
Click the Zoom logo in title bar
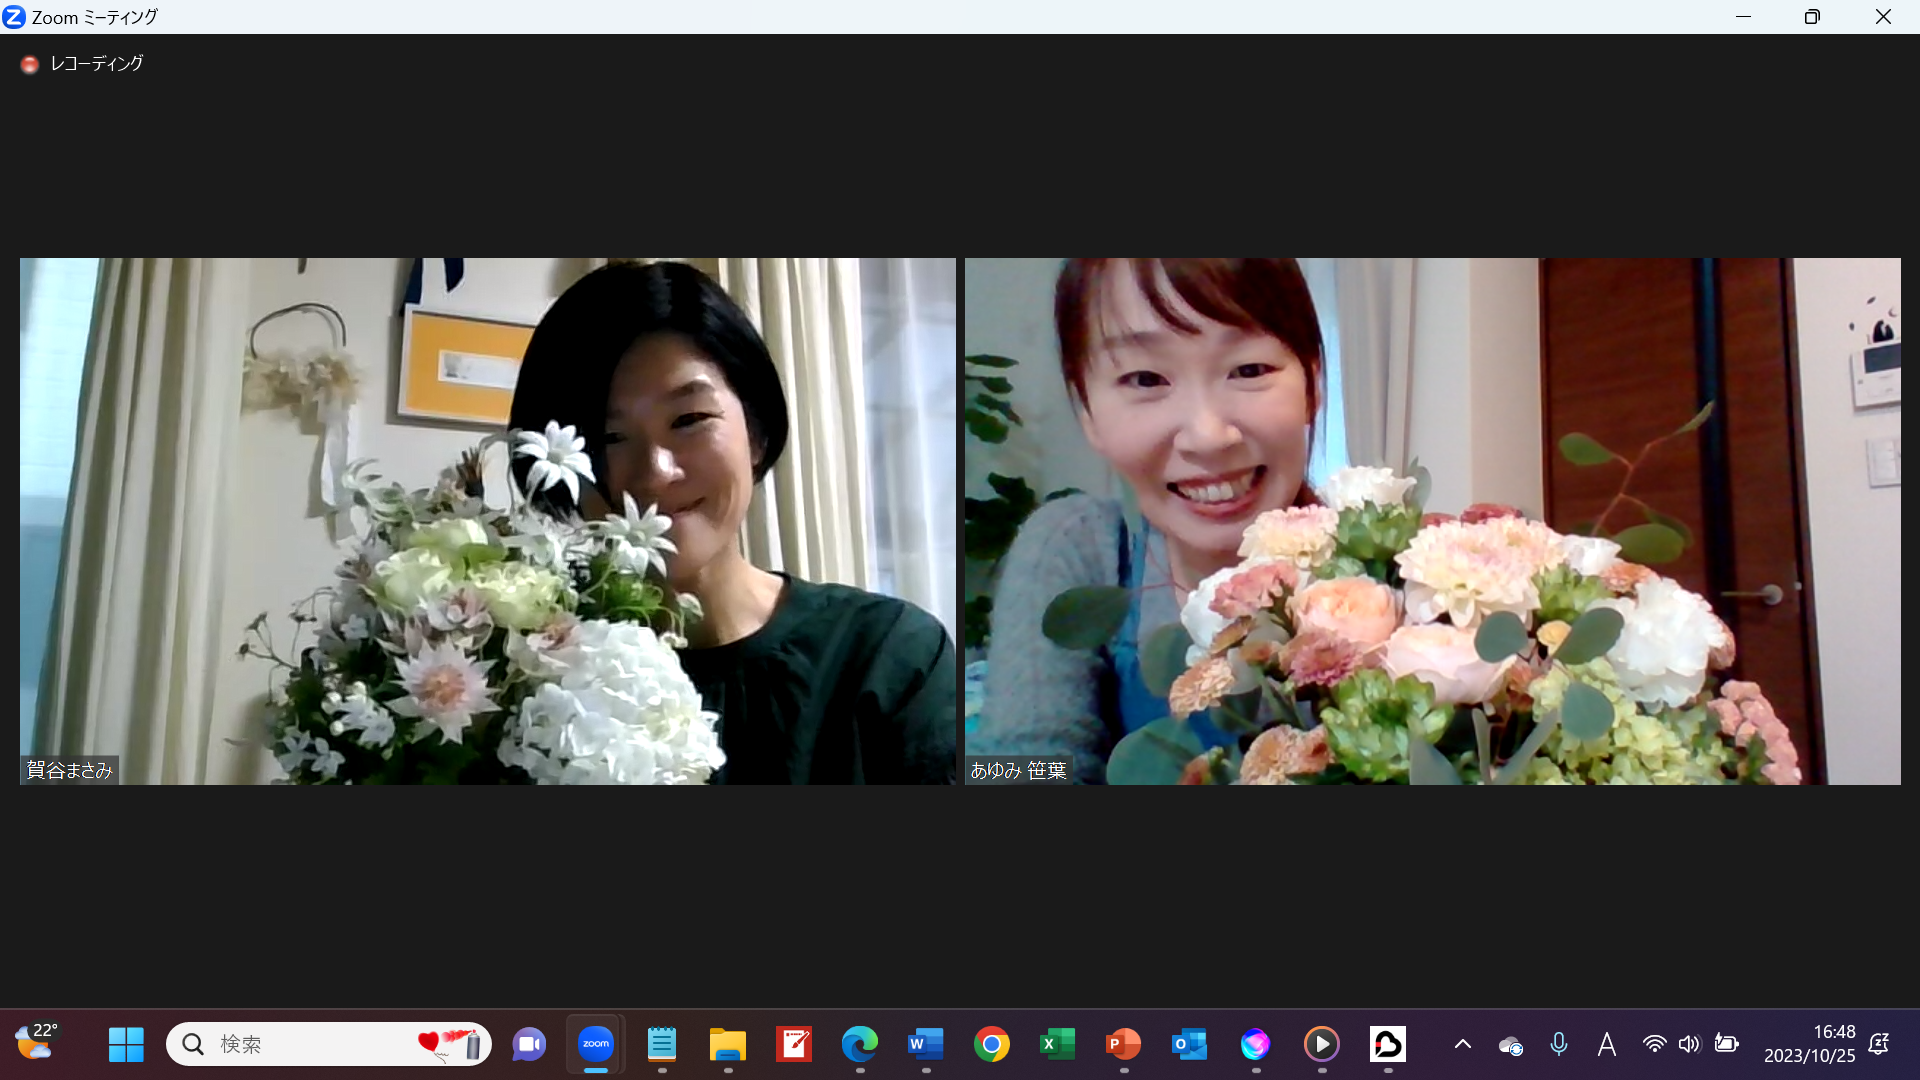tap(14, 17)
